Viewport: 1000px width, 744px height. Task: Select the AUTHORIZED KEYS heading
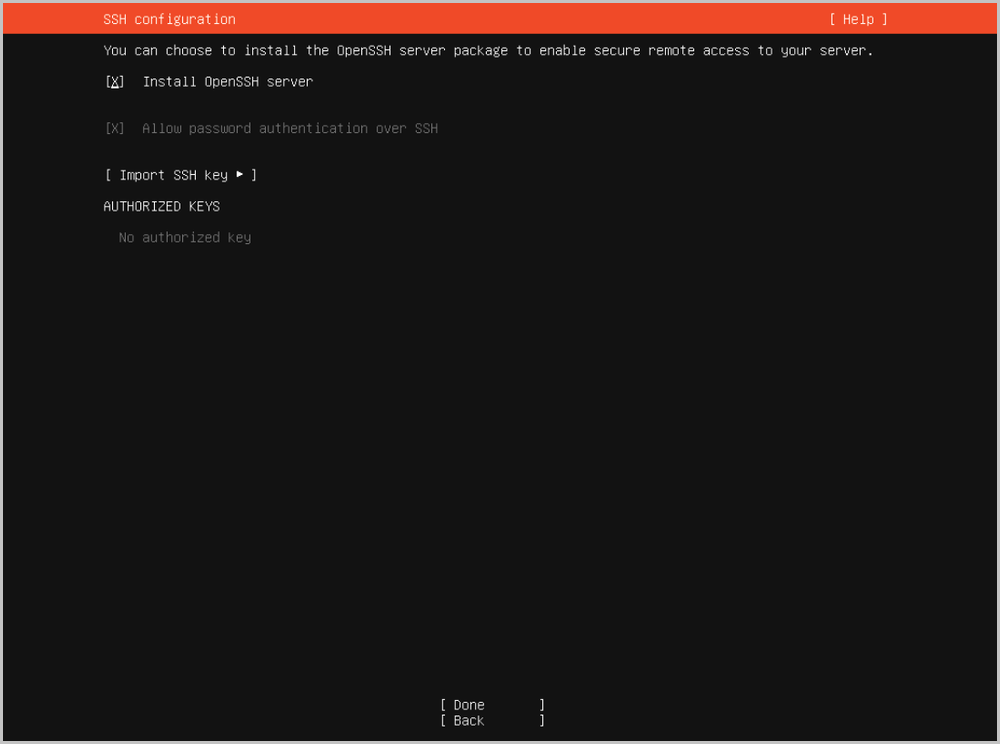(x=161, y=207)
